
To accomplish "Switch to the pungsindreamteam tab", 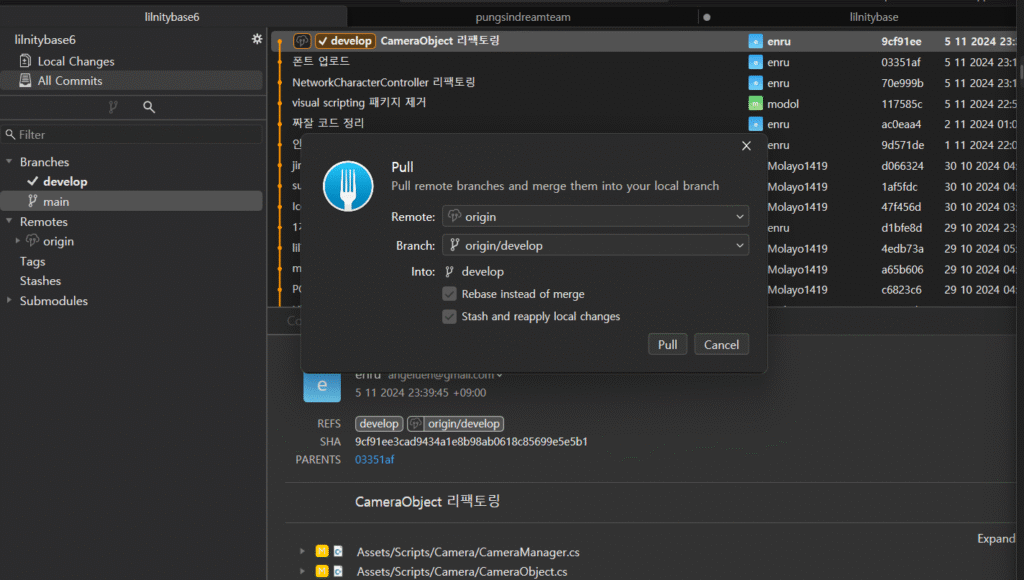I will 523,17.
